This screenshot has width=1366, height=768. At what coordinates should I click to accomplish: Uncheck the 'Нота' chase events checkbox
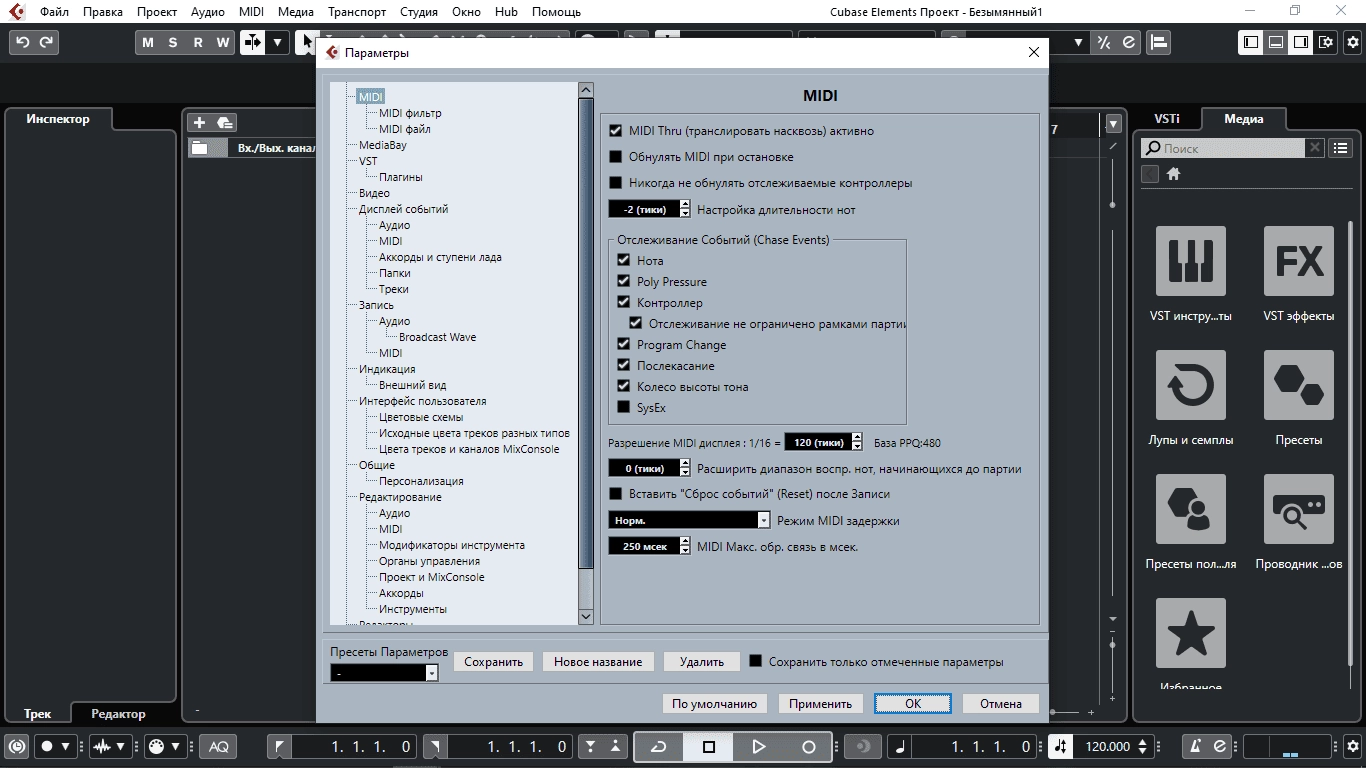pyautogui.click(x=624, y=260)
